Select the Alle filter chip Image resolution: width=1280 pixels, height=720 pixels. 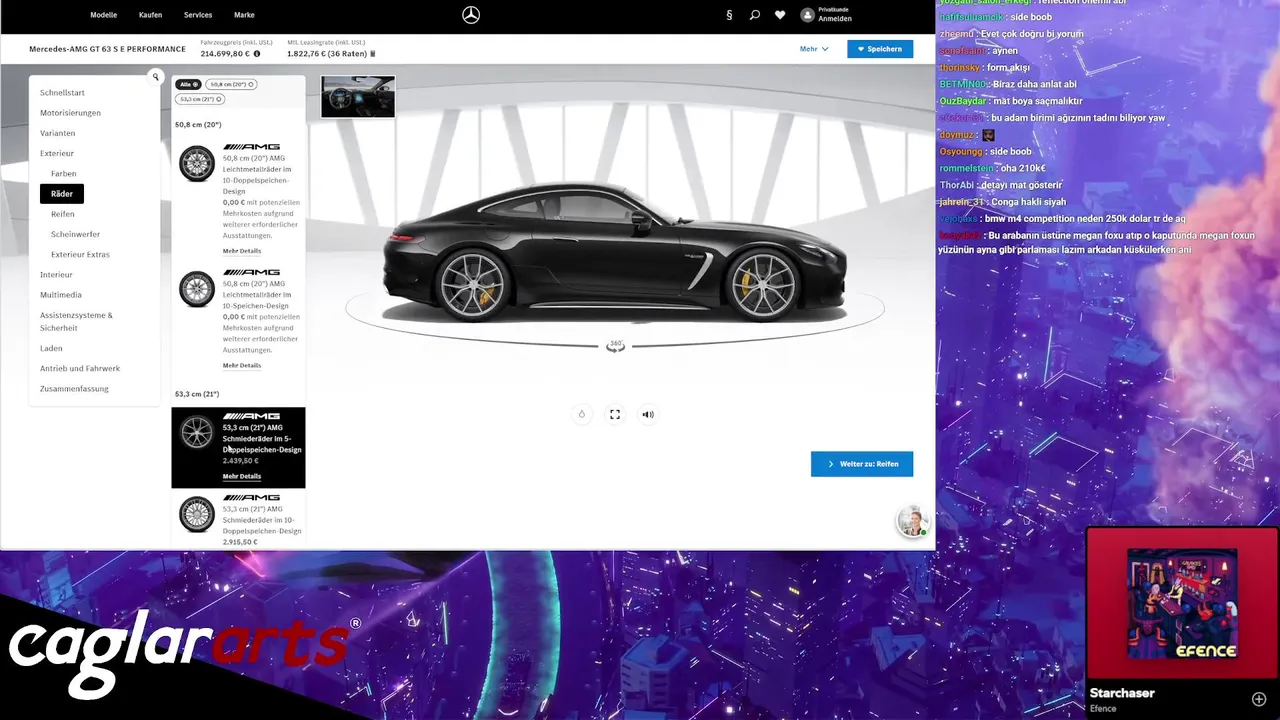188,84
